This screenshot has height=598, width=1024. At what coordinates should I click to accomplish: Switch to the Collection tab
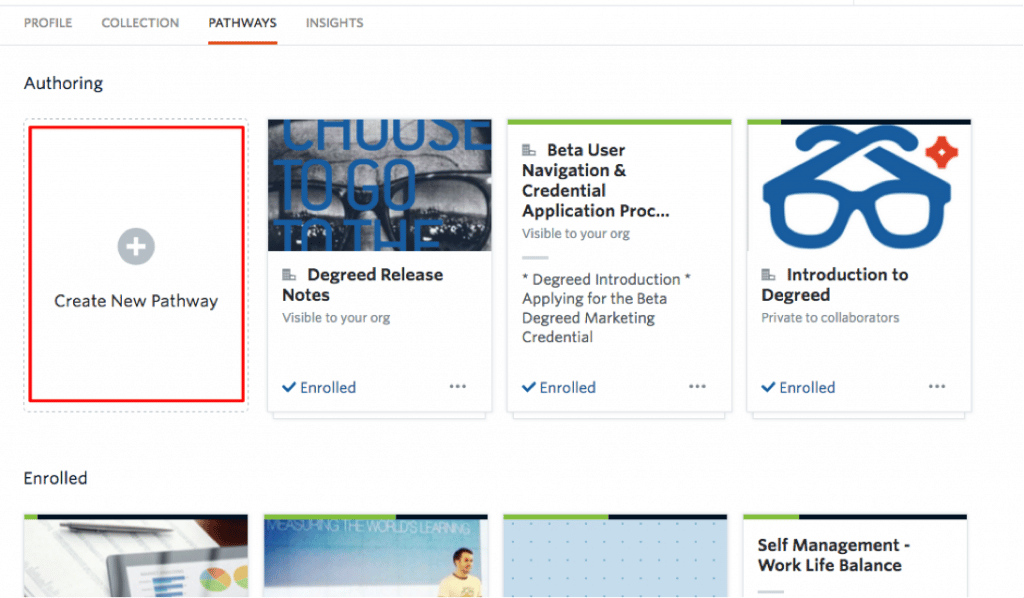(140, 23)
